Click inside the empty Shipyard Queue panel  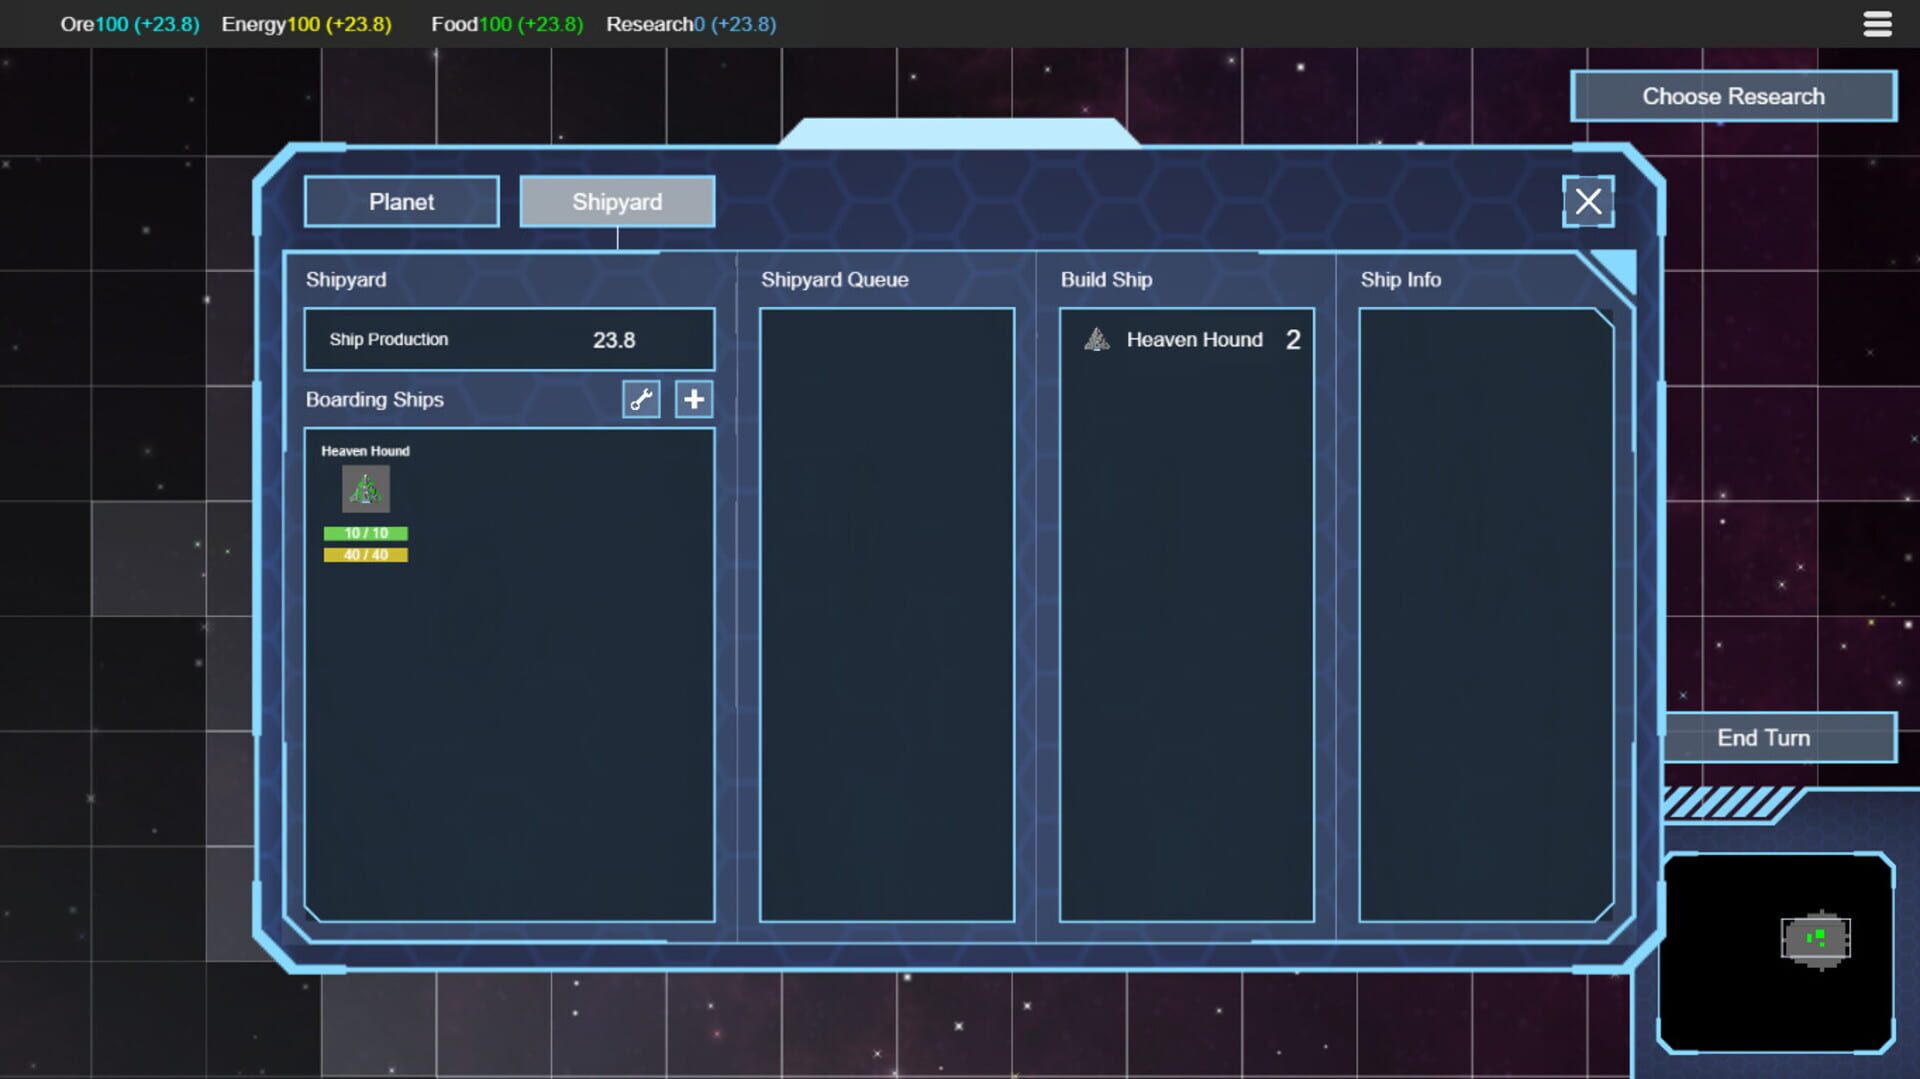coord(886,600)
